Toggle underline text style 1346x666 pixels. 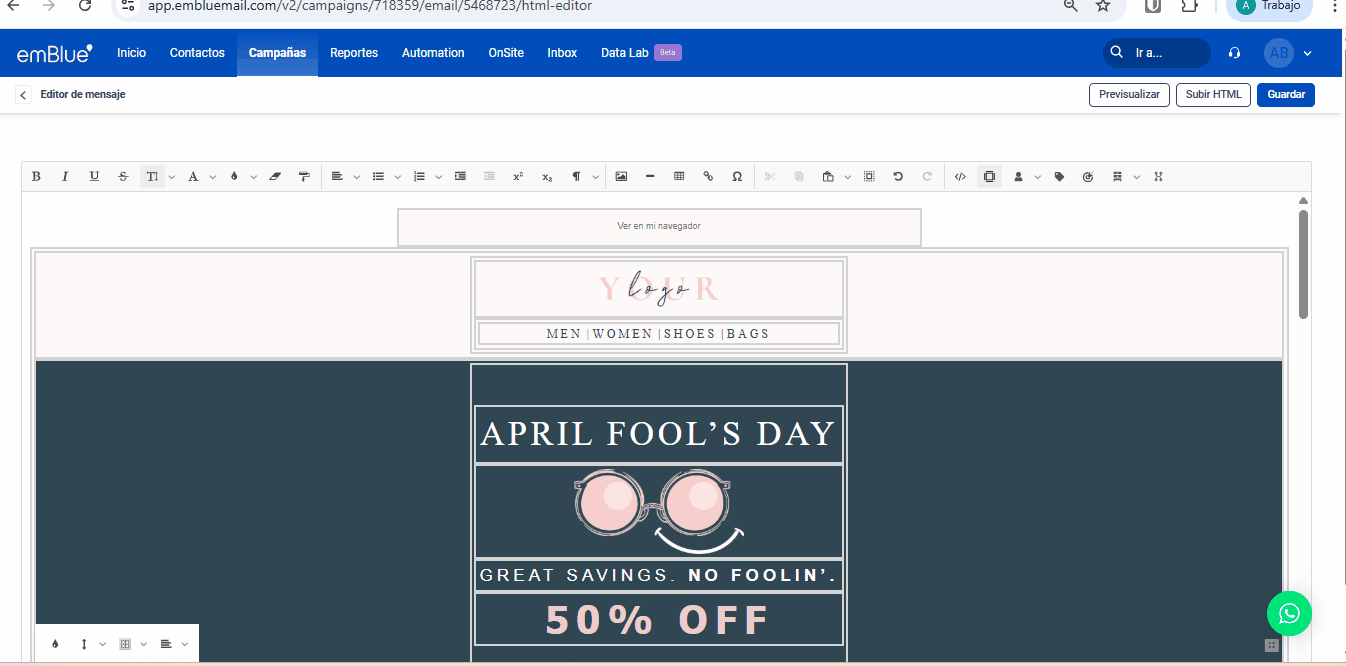[94, 177]
